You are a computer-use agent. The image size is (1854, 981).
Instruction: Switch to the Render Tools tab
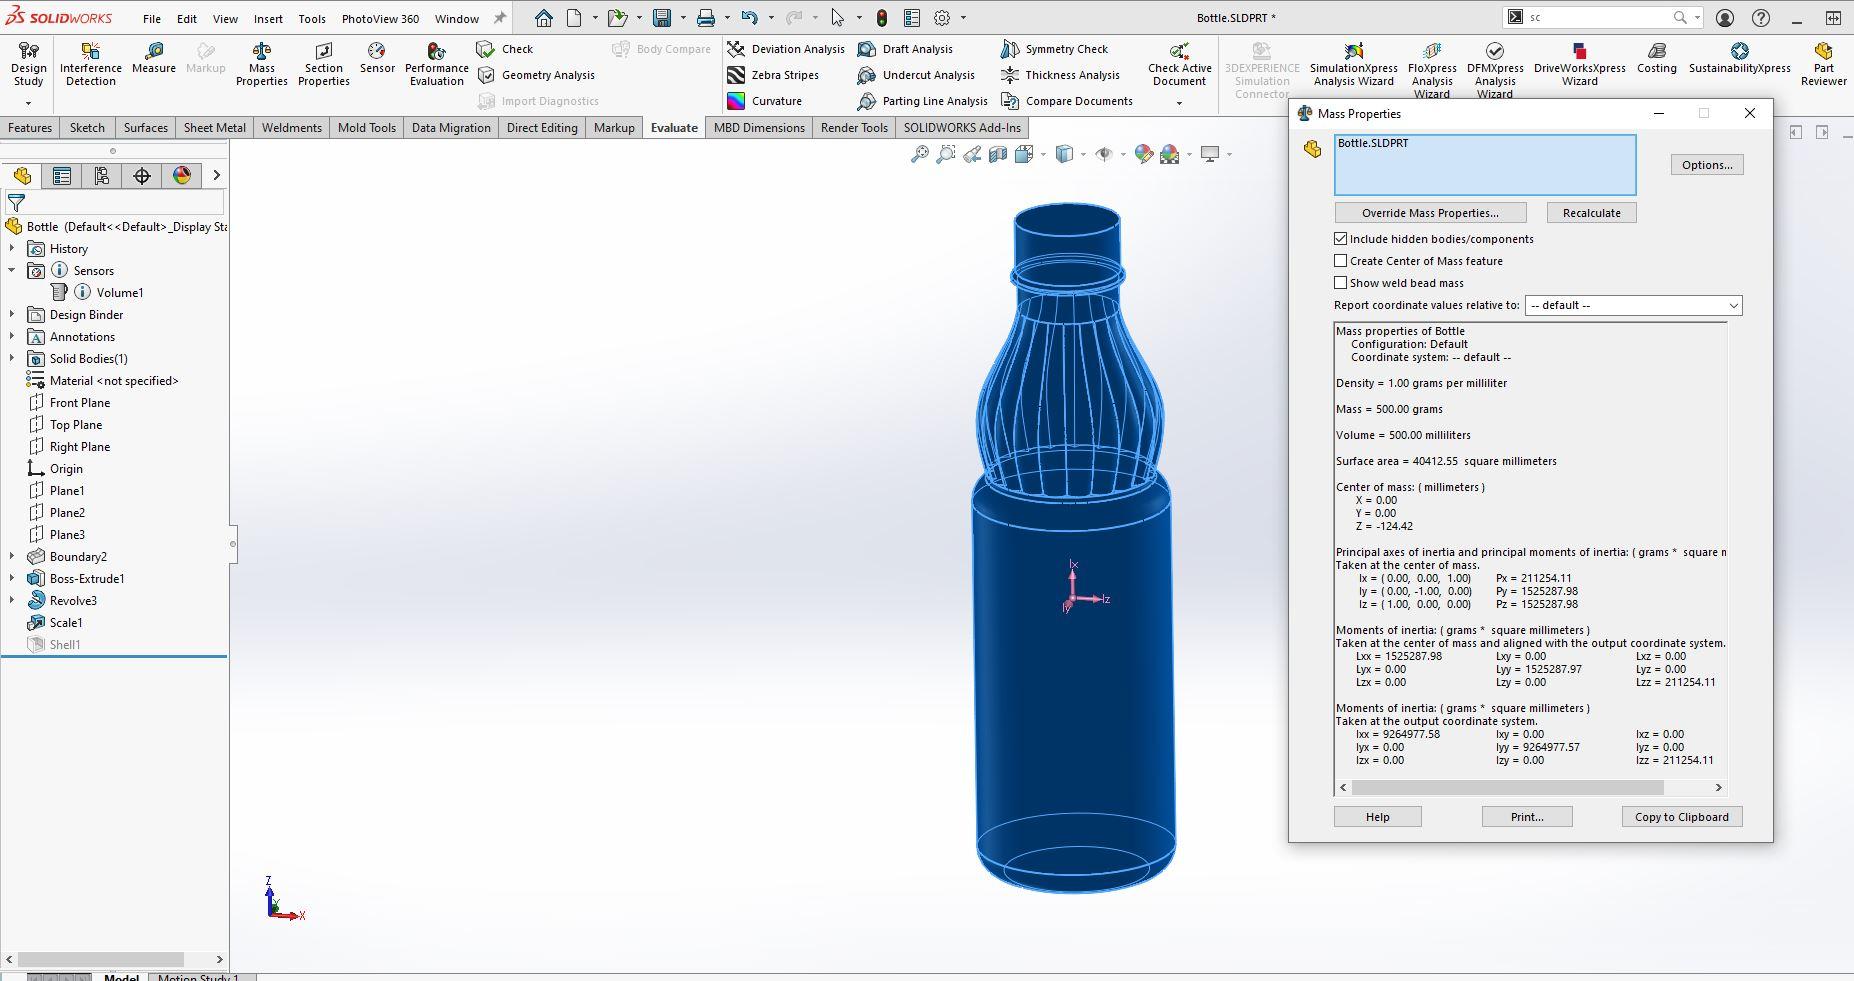(854, 128)
